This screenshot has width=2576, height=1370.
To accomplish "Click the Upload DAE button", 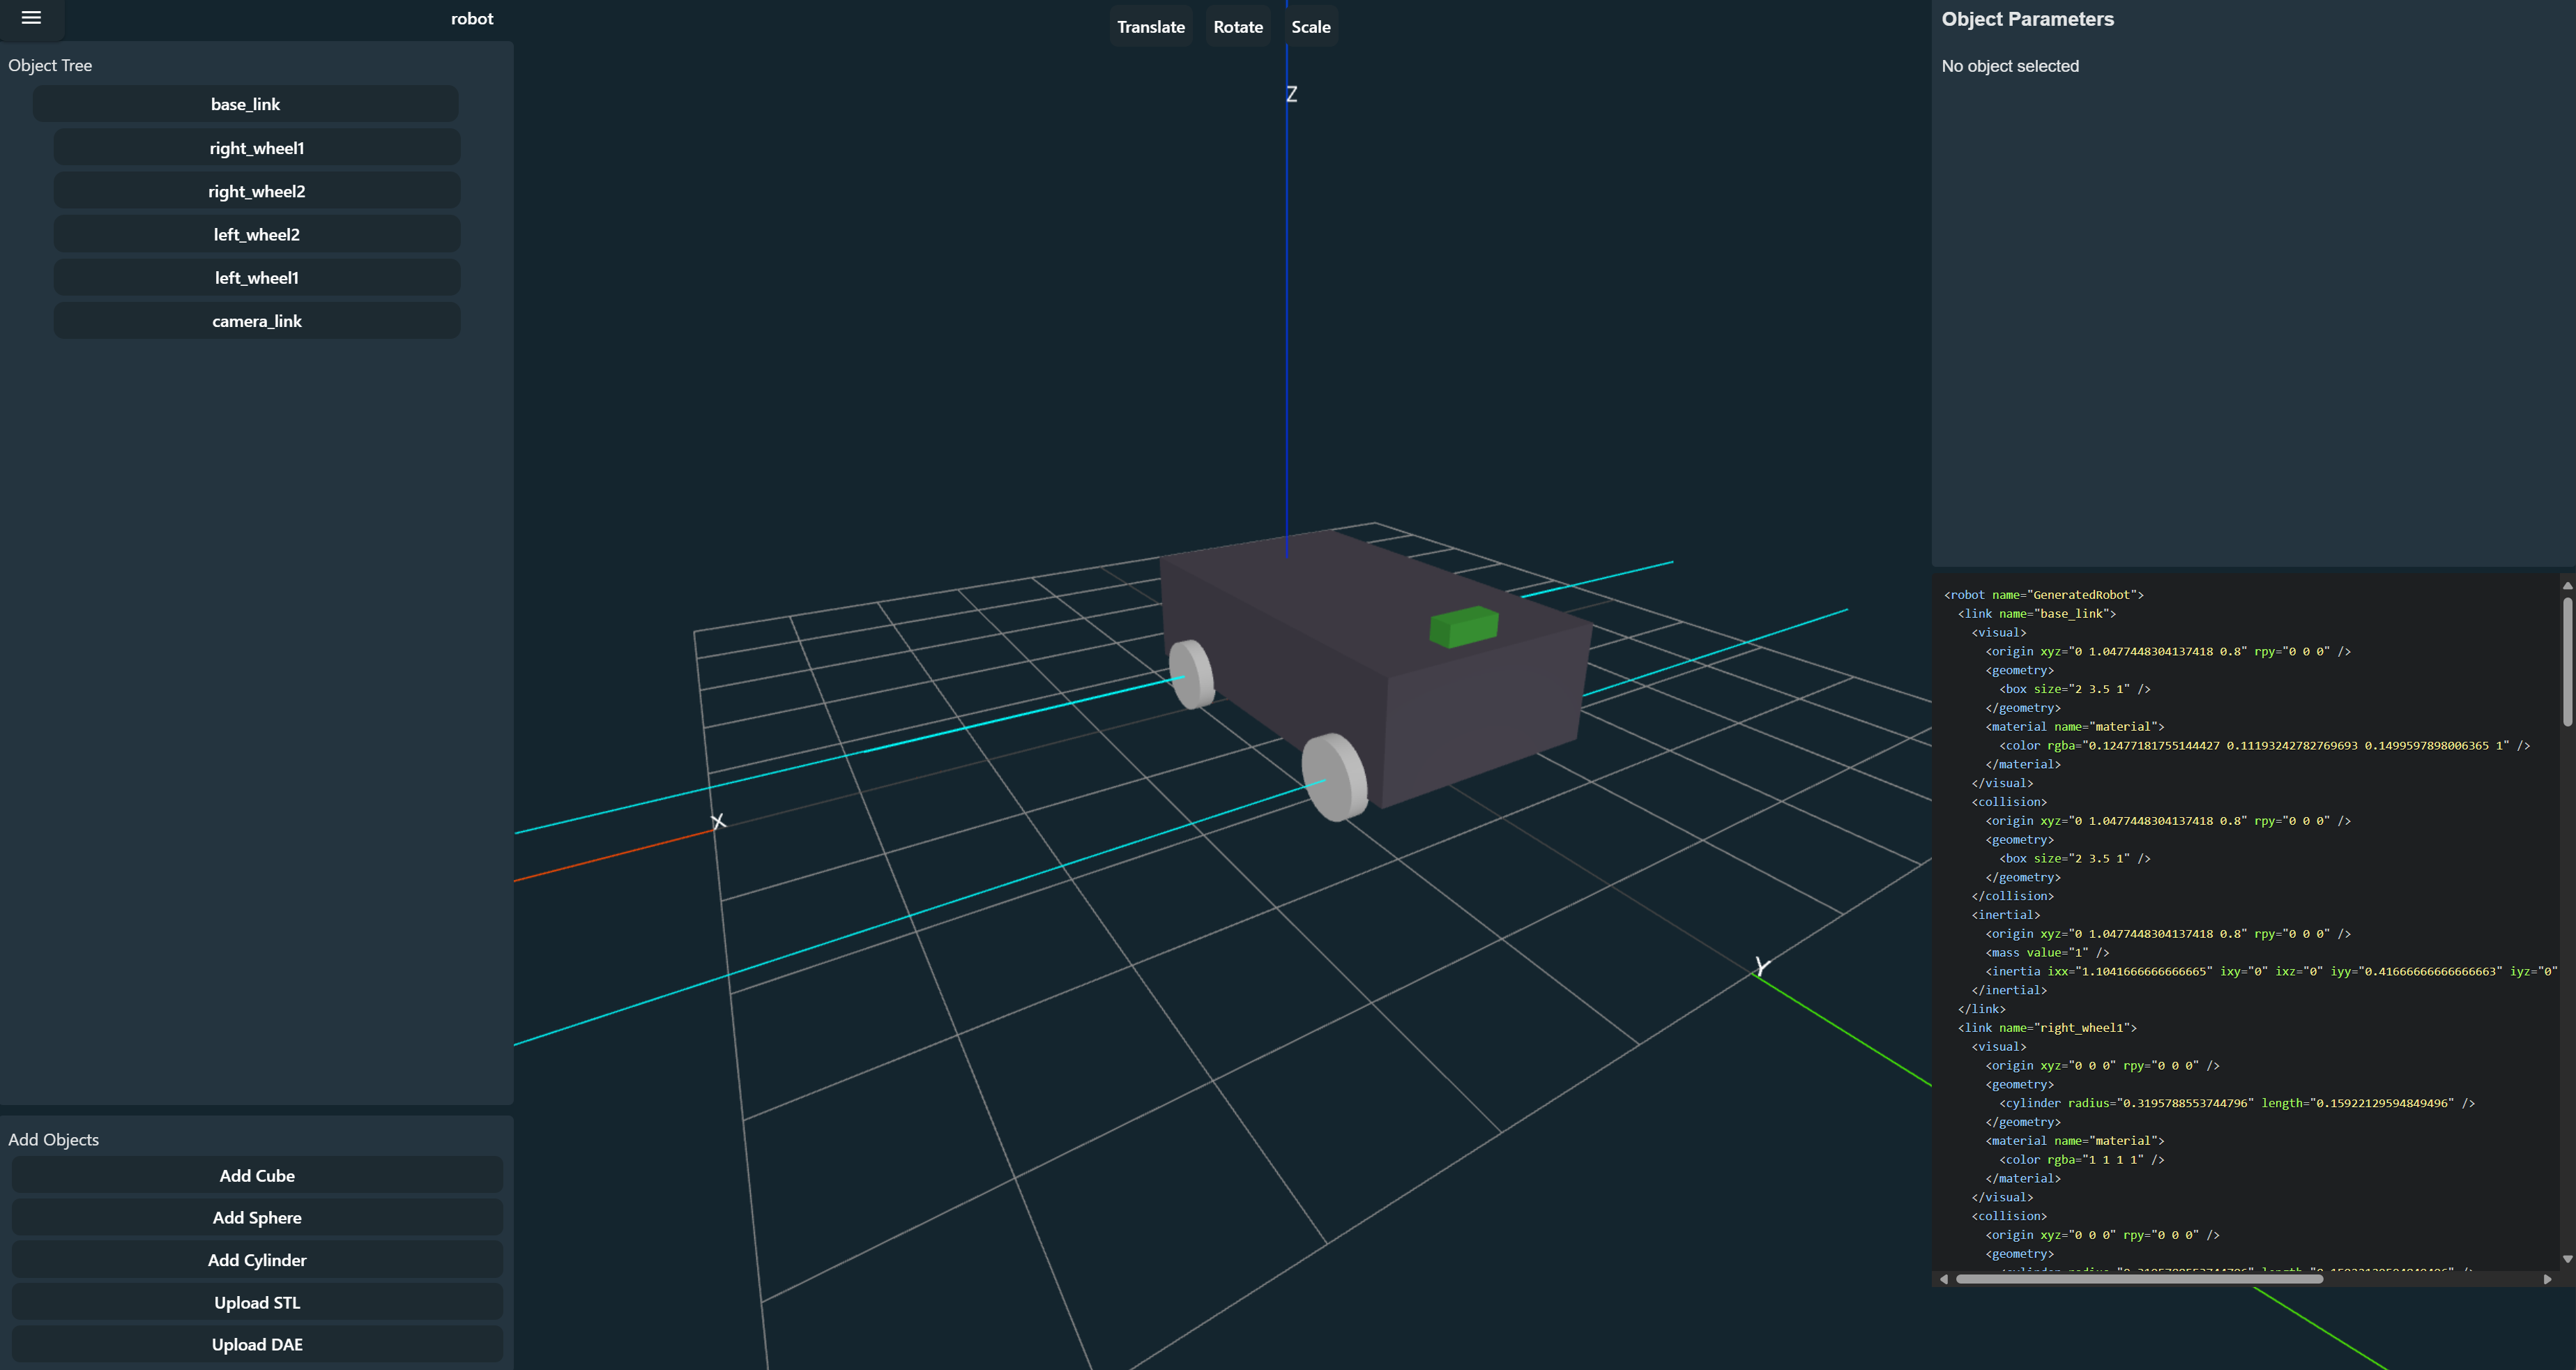I will click(x=257, y=1344).
